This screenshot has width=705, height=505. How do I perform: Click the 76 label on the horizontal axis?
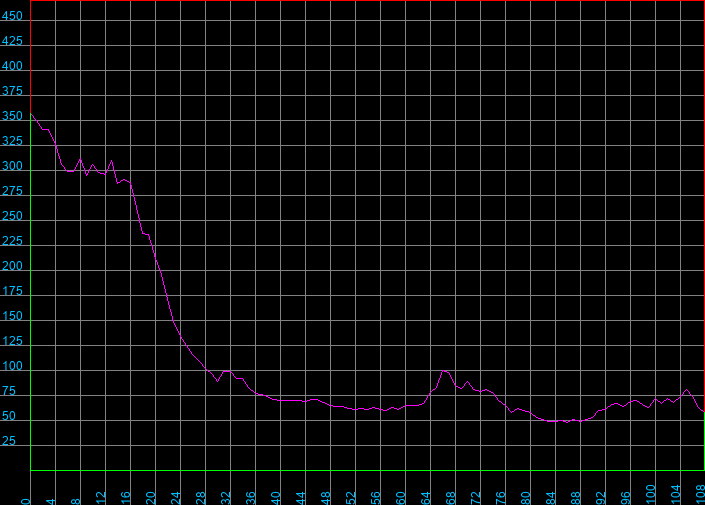click(501, 498)
